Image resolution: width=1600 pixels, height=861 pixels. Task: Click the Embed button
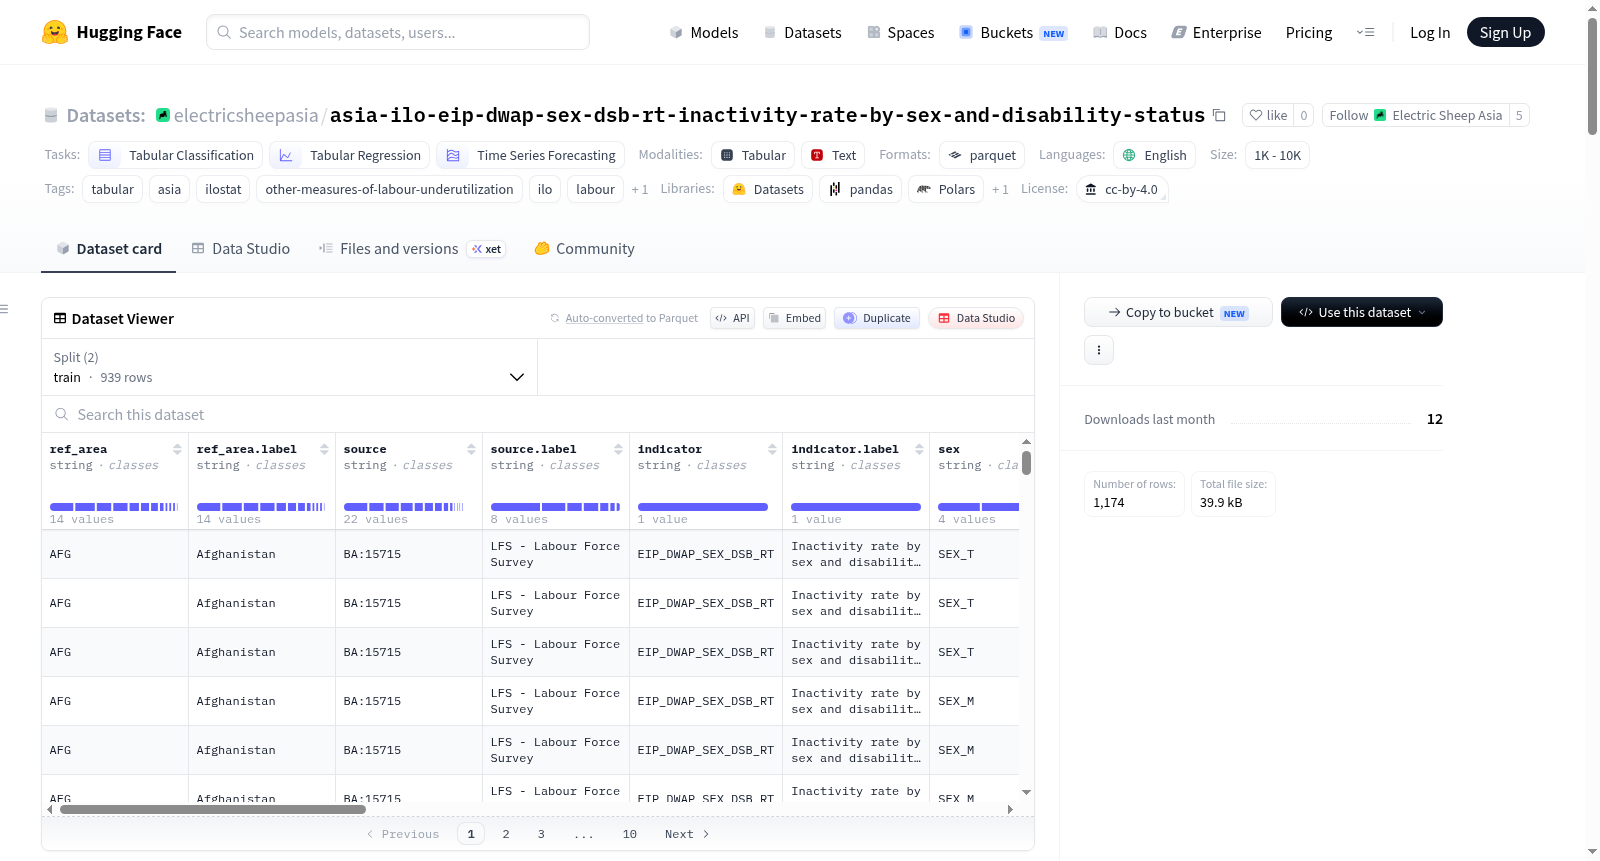(794, 318)
